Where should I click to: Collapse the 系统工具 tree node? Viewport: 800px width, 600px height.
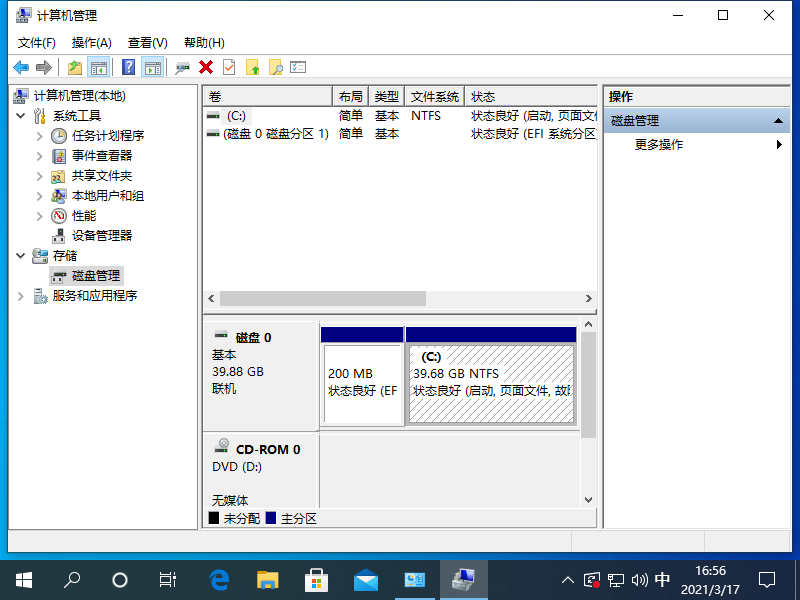22,115
